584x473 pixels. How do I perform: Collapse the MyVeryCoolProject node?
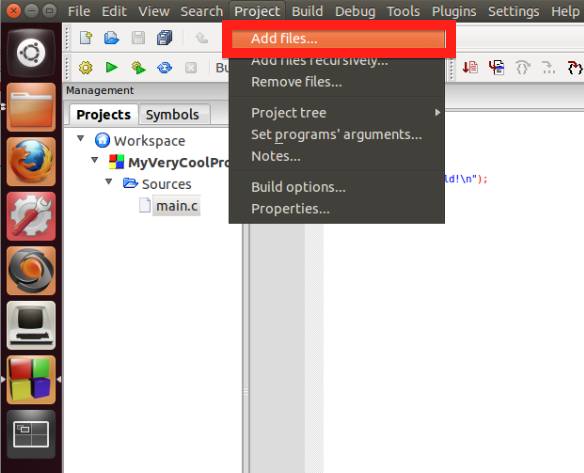point(95,160)
